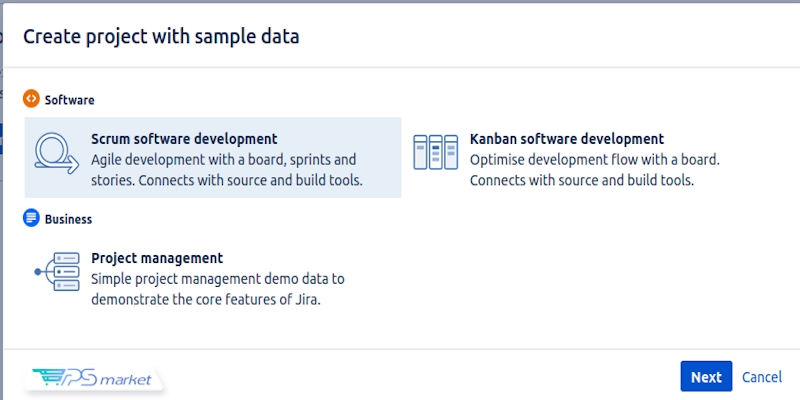Click the Project management demo data description
Screen dimensions: 800x400
pos(218,289)
